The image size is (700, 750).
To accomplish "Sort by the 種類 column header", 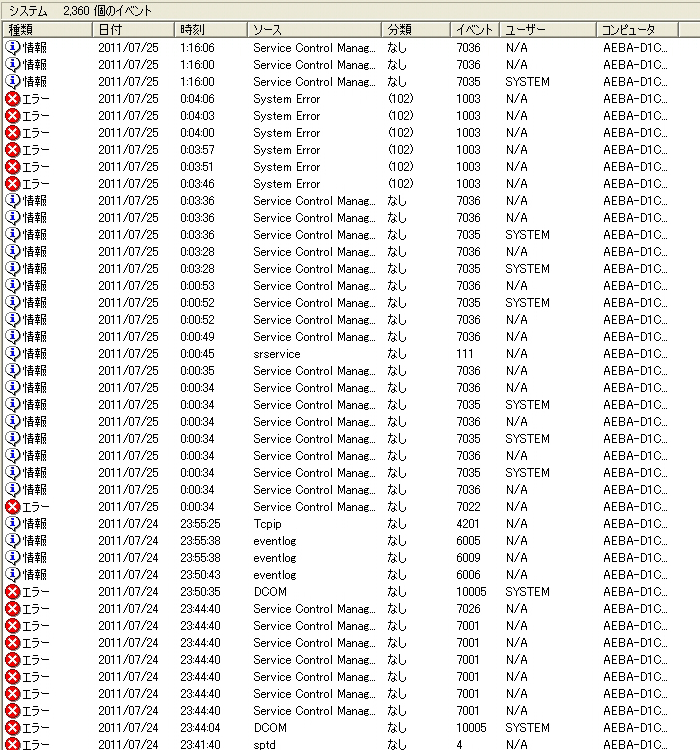I will (47, 30).
